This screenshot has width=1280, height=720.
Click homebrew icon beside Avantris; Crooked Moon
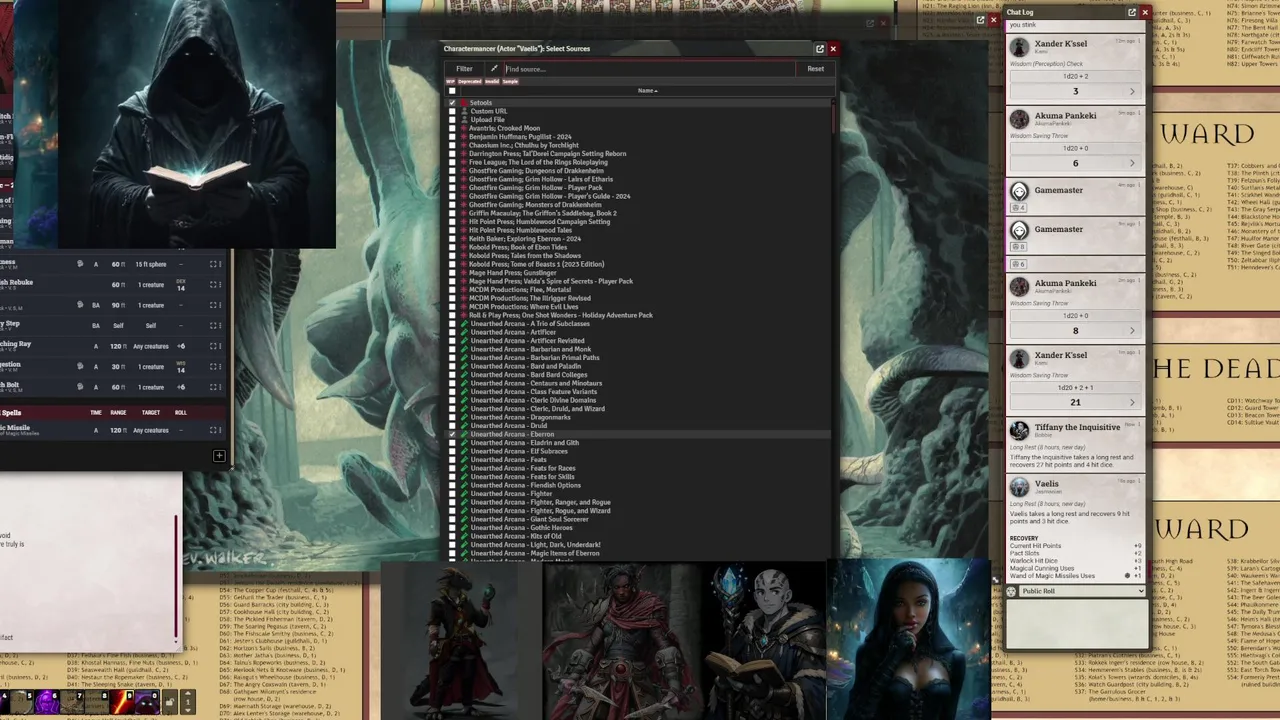tap(464, 128)
